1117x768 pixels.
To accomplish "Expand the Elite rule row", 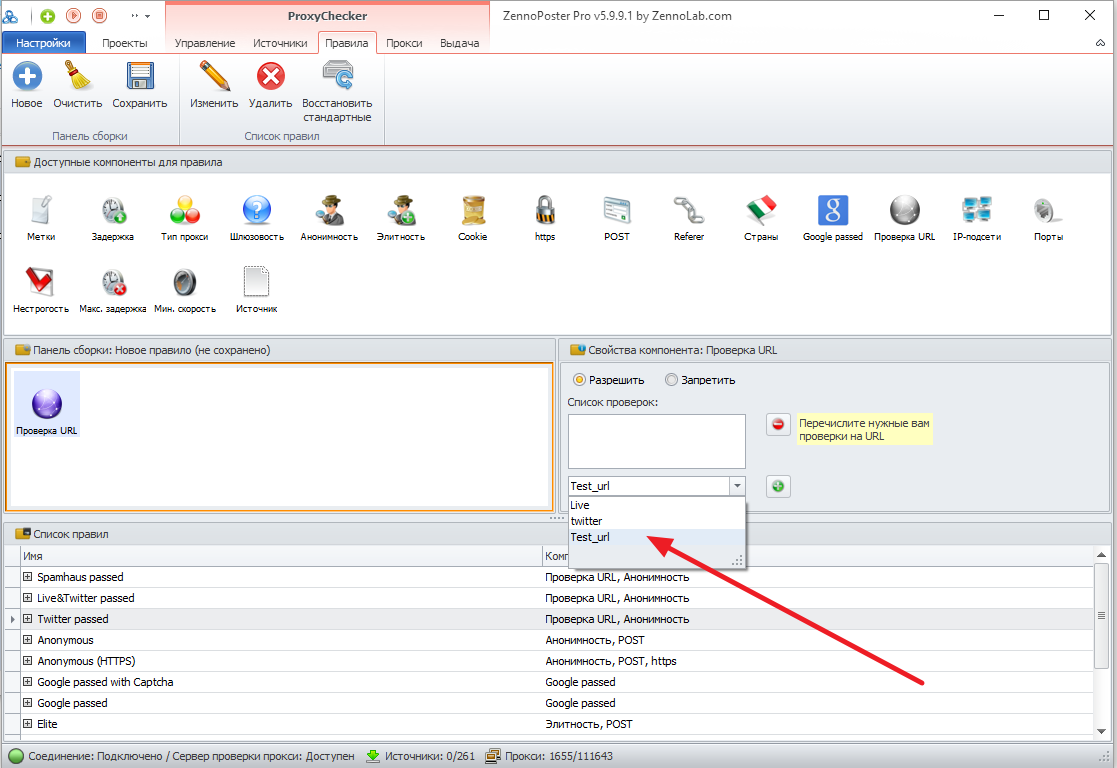I will (x=28, y=723).
